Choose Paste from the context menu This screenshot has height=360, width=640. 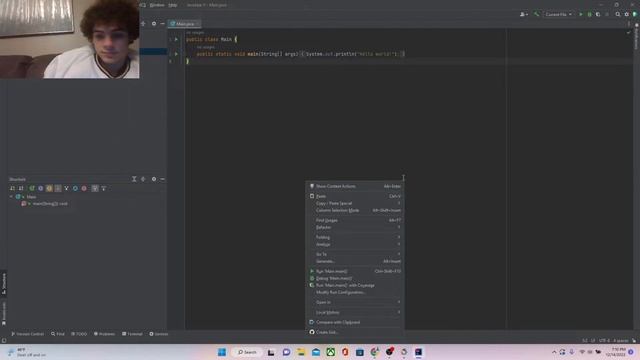[355, 196]
